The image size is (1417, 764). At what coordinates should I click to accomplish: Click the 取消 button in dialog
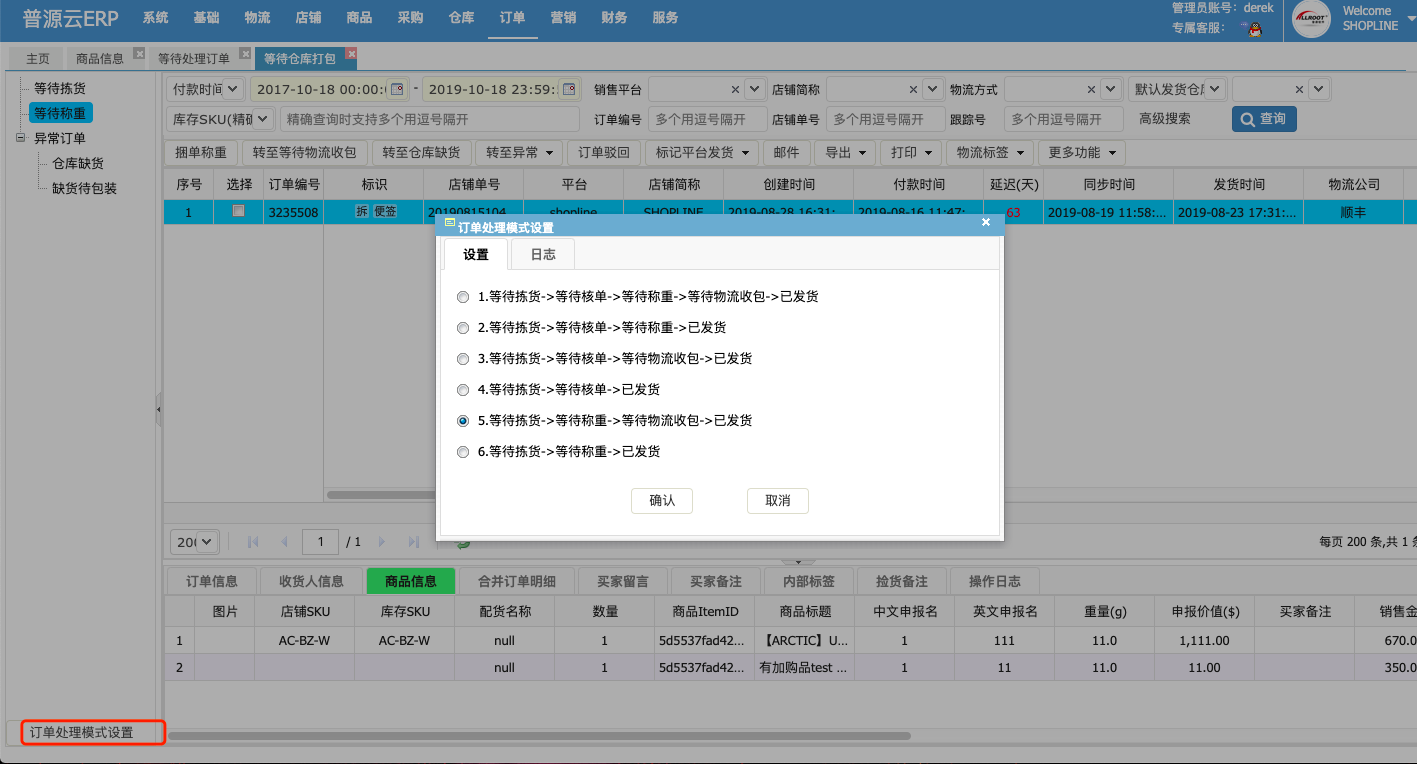point(778,501)
